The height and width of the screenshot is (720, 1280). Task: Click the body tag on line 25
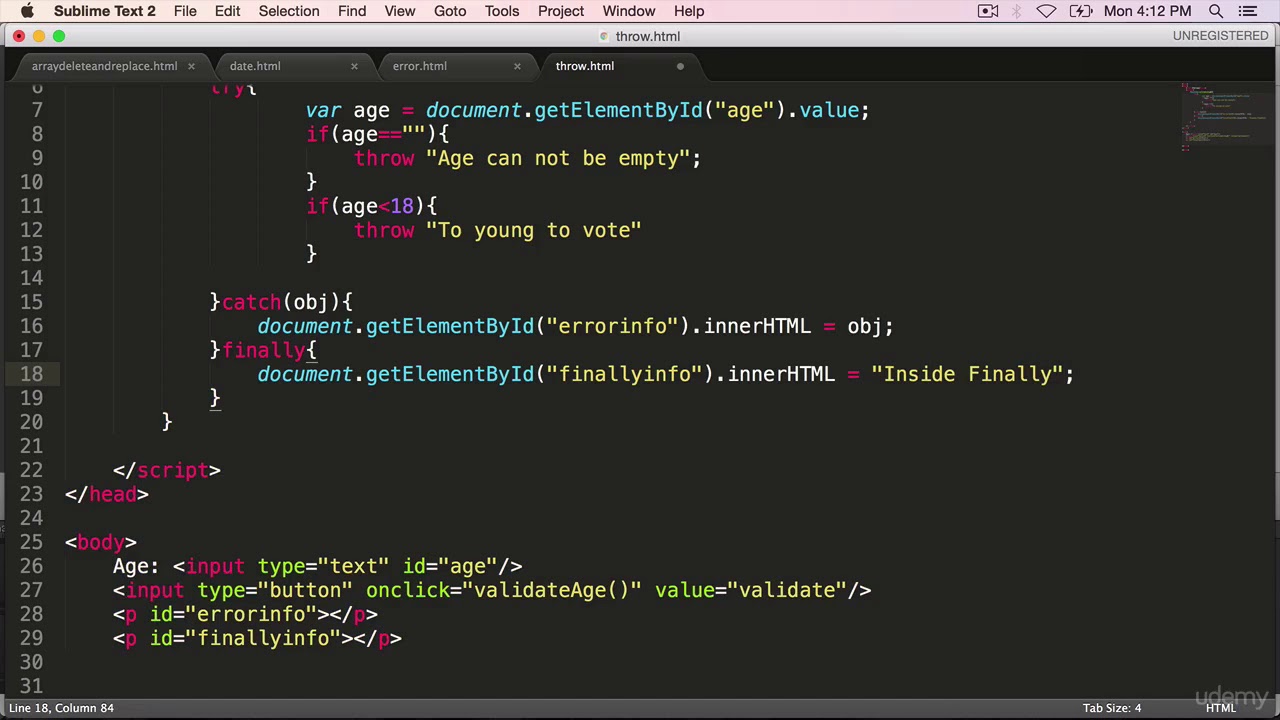click(100, 542)
